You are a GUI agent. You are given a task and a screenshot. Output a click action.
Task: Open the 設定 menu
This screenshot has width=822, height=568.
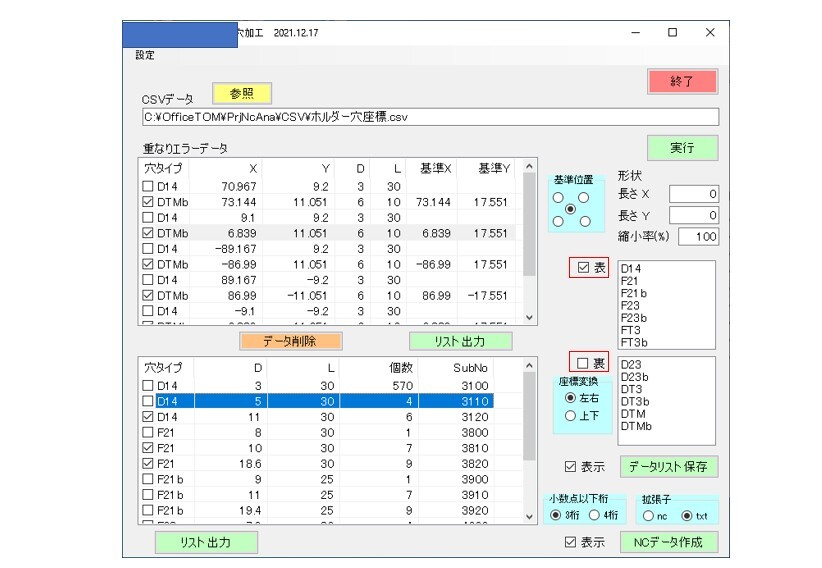click(146, 55)
